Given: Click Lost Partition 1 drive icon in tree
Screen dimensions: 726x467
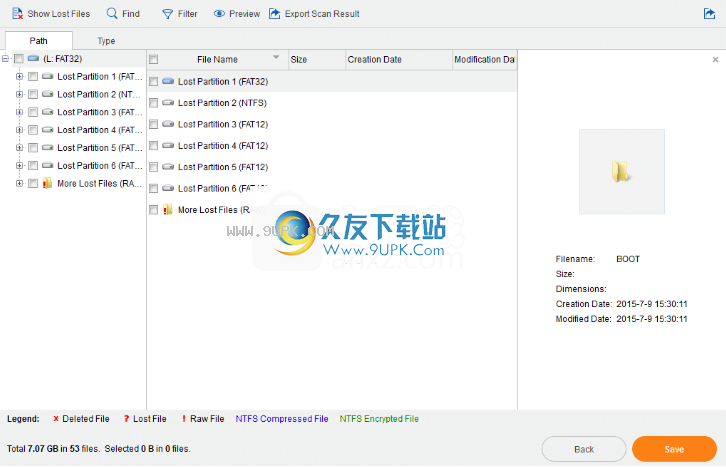Looking at the screenshot, I should click(47, 76).
